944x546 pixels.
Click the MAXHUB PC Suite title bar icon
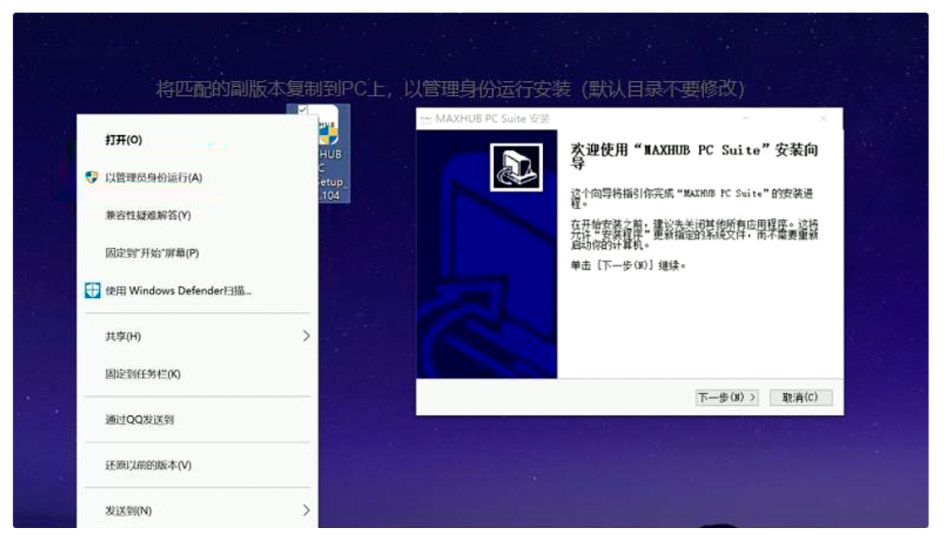[426, 119]
